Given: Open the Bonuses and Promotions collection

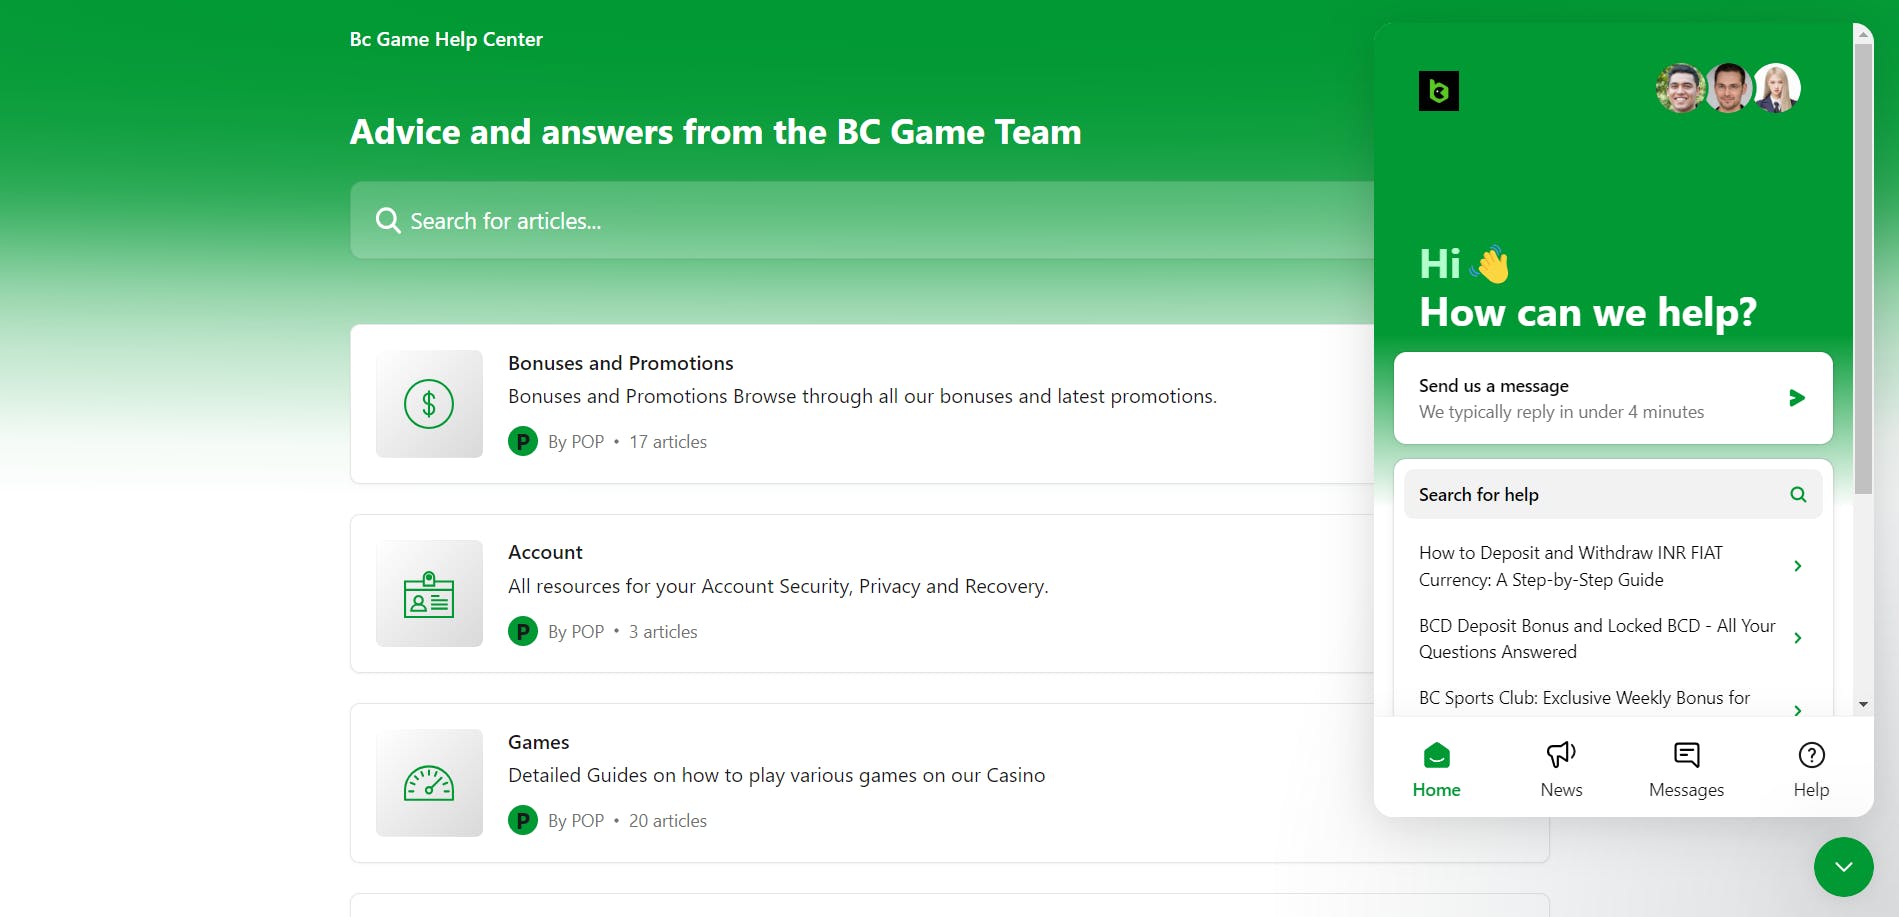Looking at the screenshot, I should click(x=862, y=404).
